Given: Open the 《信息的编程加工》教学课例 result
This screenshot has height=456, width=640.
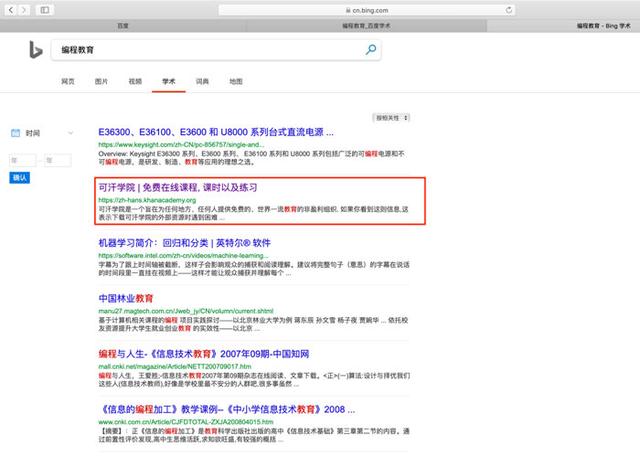Looking at the screenshot, I should coord(227,409).
